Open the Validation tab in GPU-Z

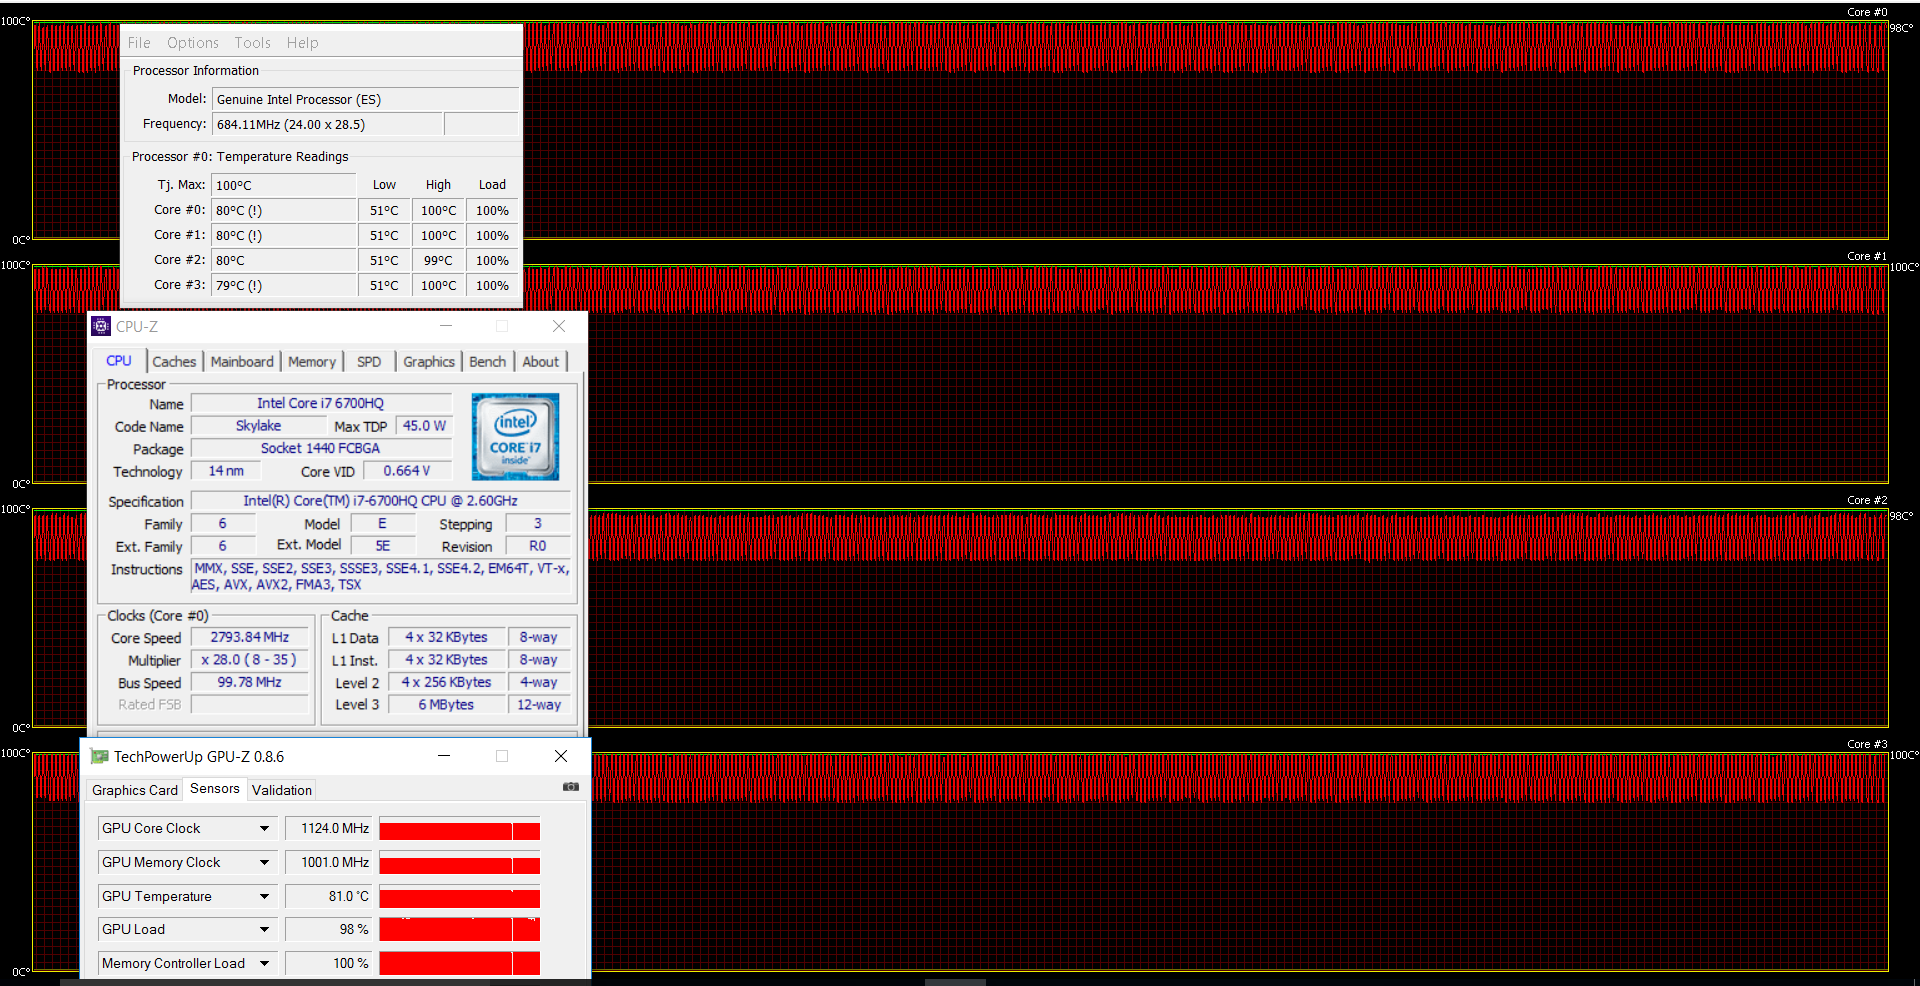click(x=282, y=790)
